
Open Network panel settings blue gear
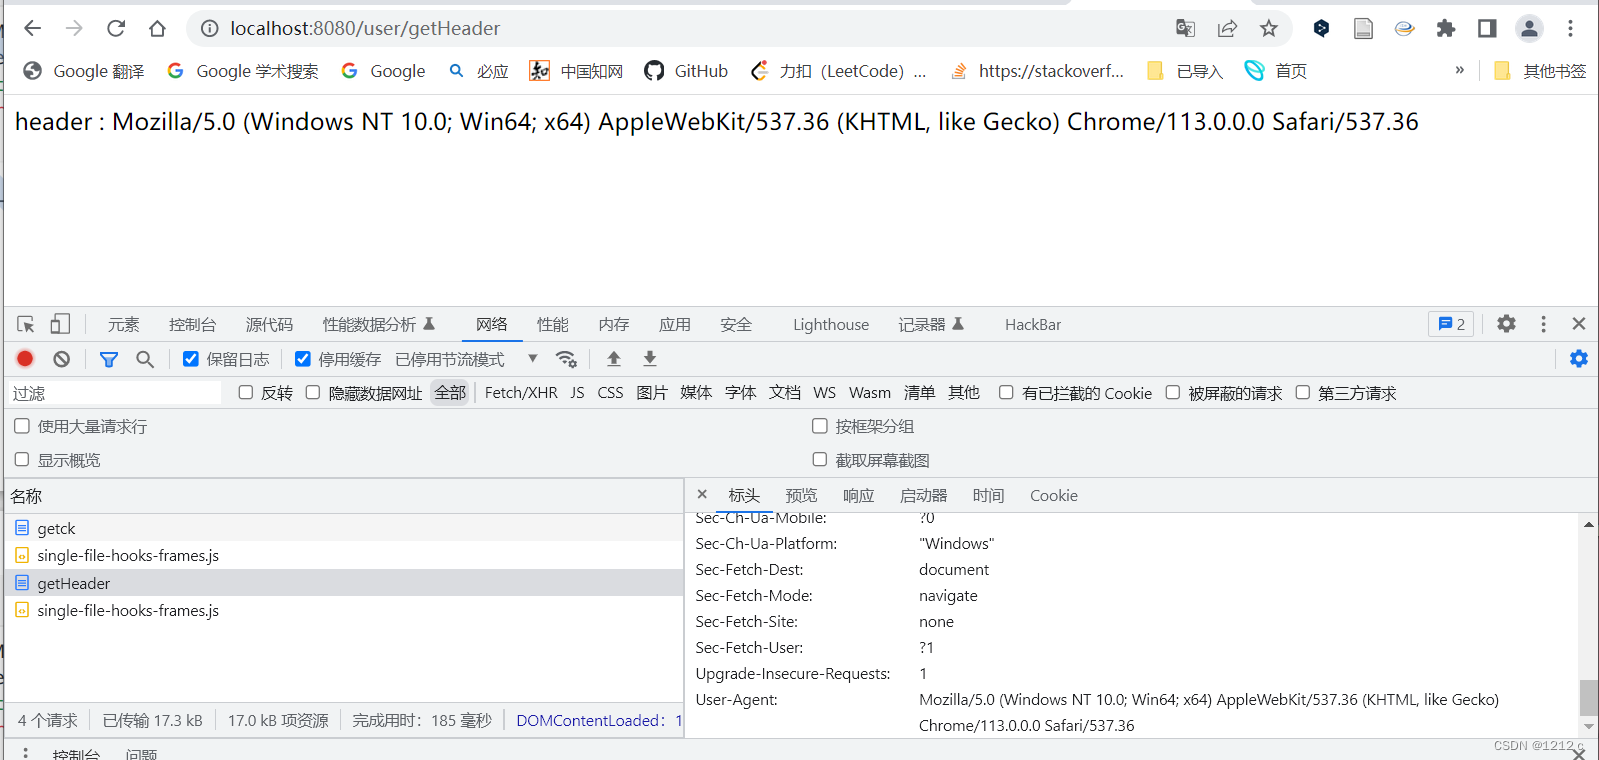coord(1579,359)
